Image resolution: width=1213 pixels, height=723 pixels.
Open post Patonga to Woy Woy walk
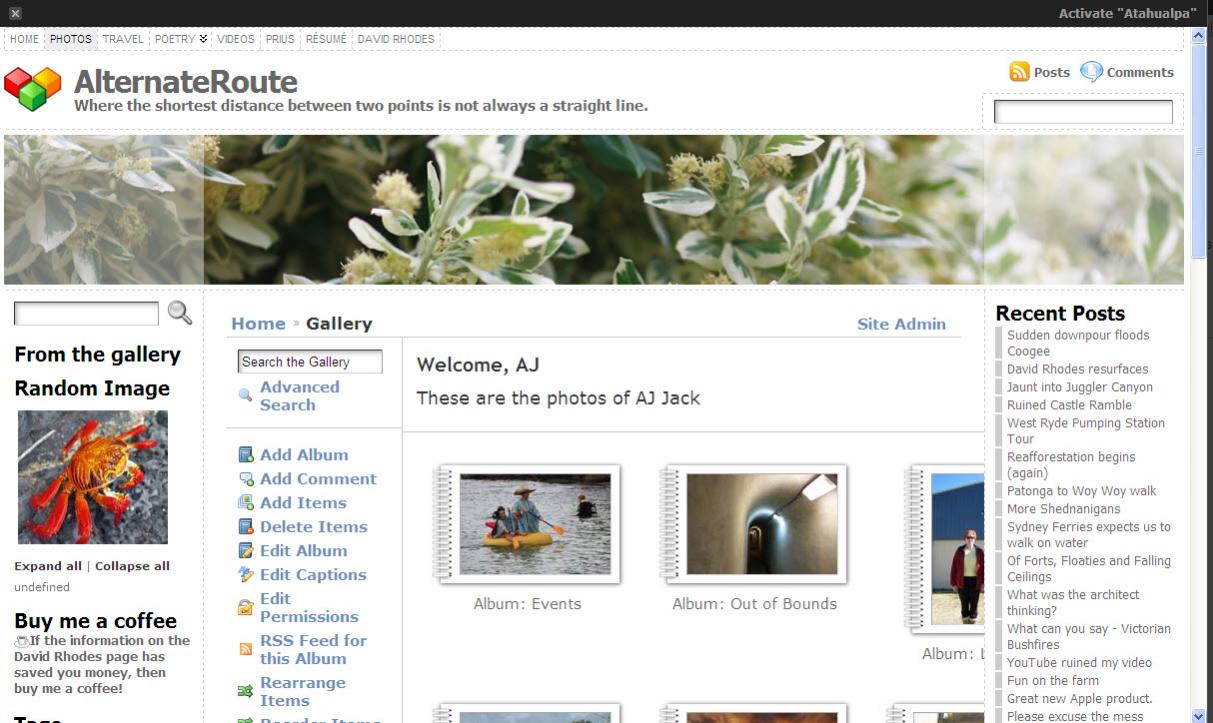[x=1081, y=491]
